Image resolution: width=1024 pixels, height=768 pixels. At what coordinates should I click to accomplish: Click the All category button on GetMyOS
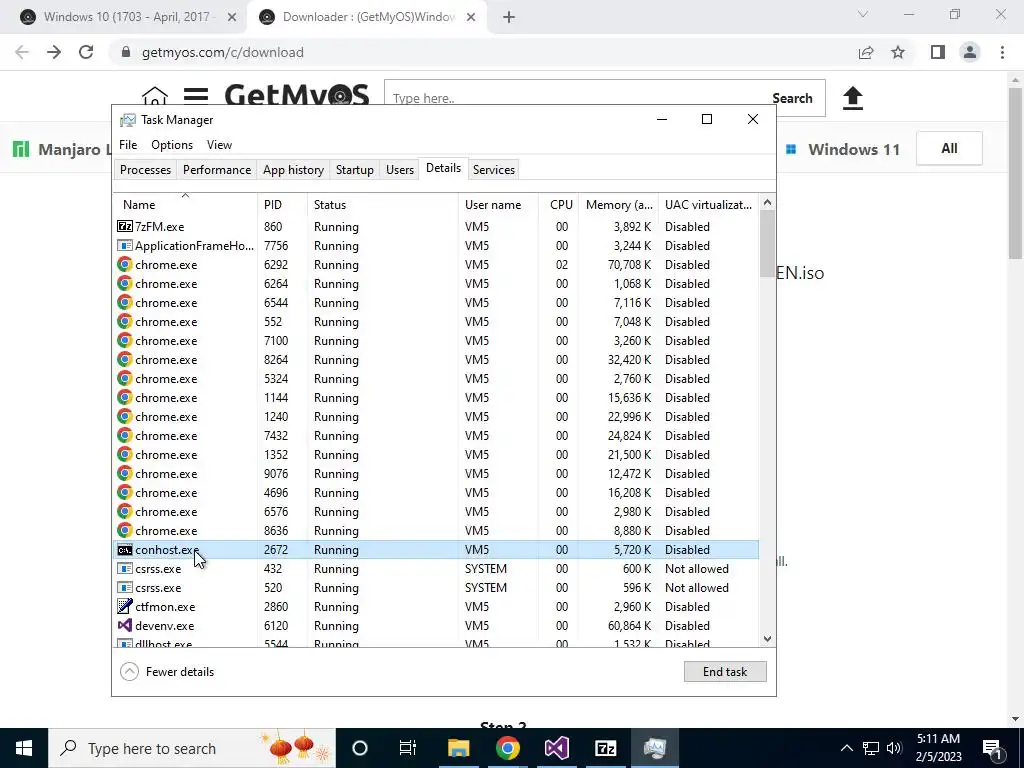pyautogui.click(x=949, y=149)
